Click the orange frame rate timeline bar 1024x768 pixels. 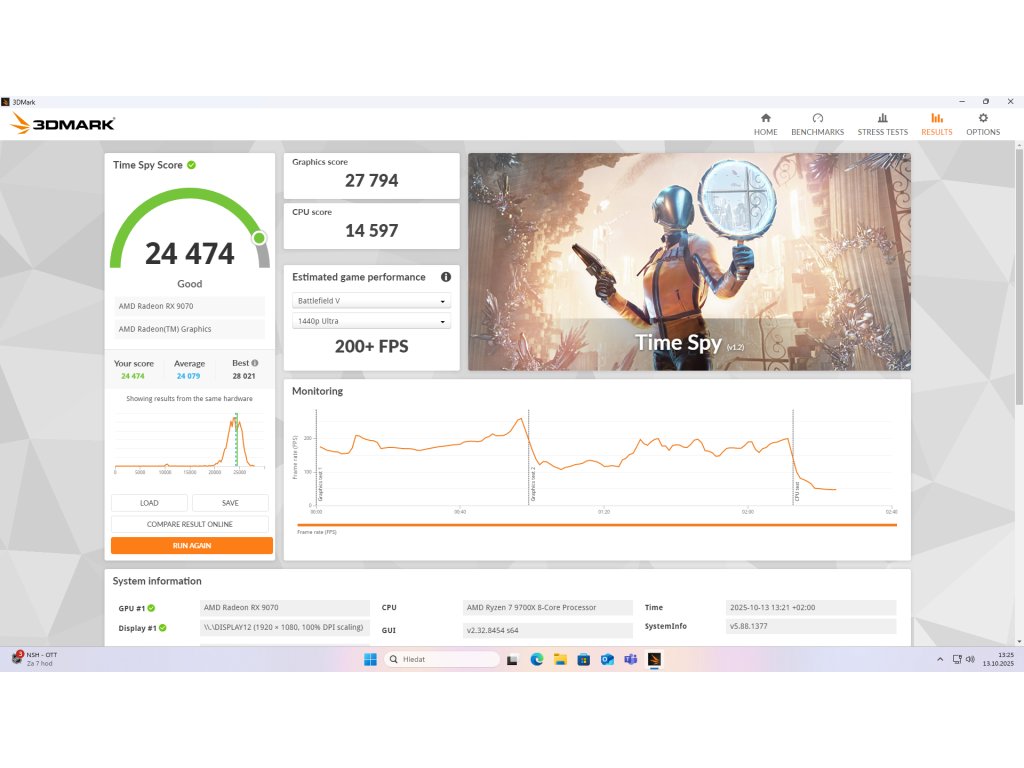point(597,525)
